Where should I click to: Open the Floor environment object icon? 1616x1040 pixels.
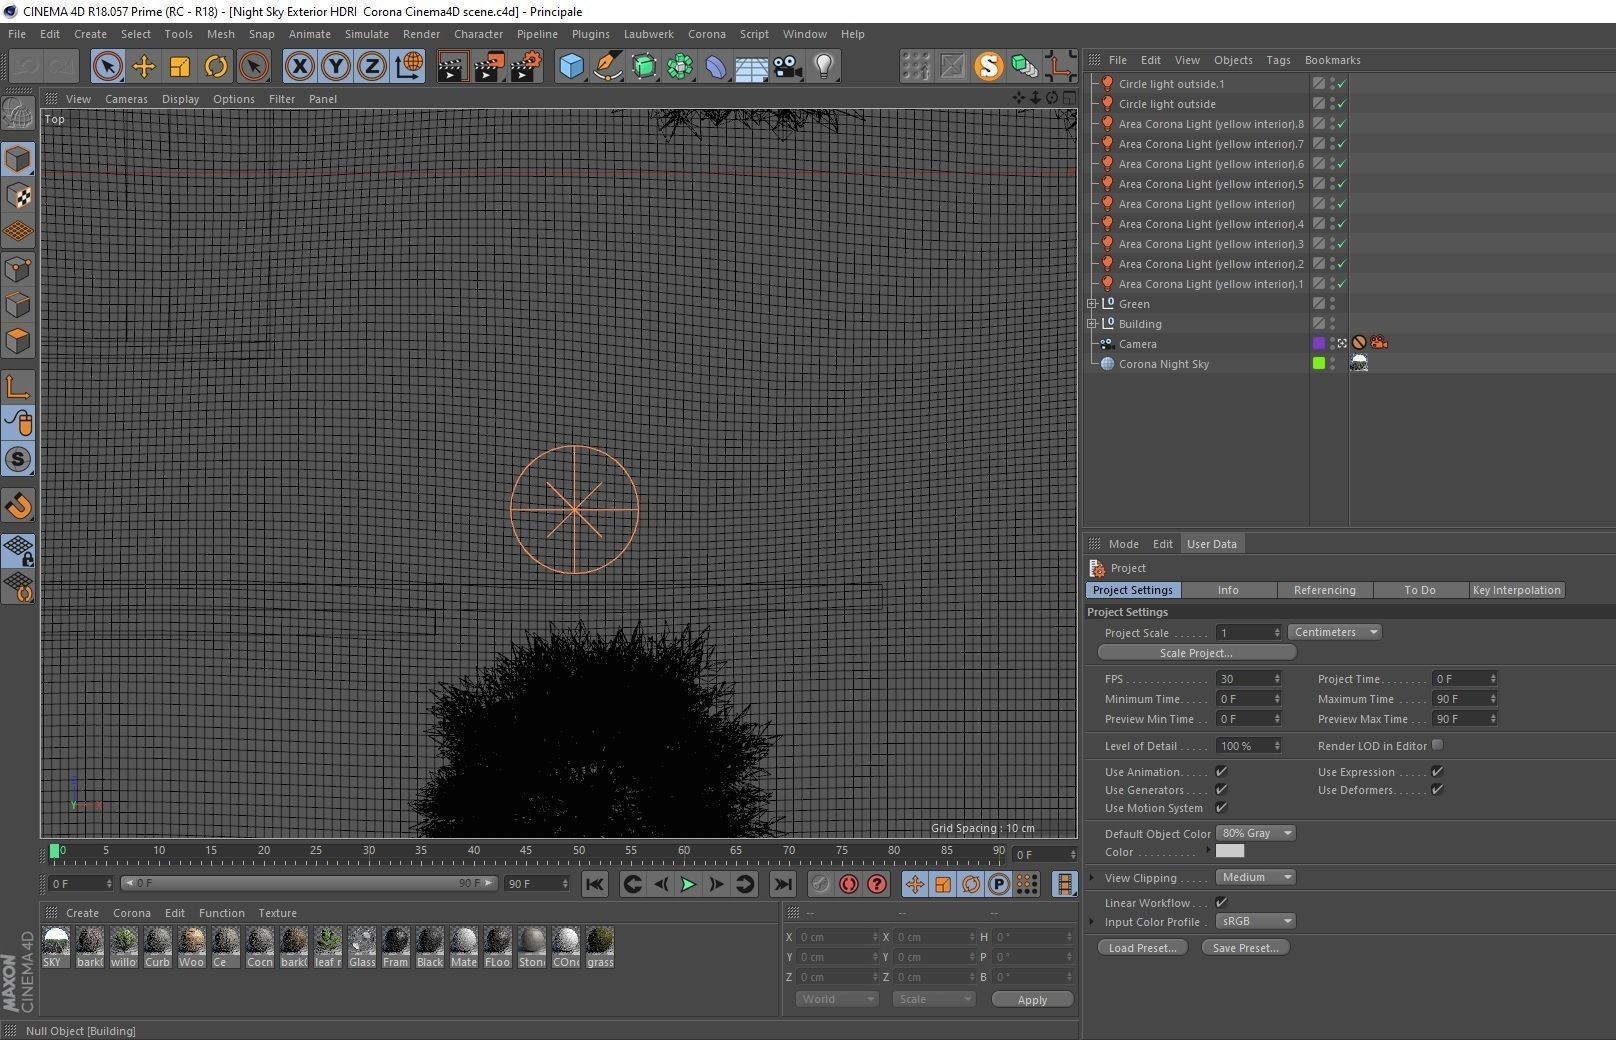752,67
